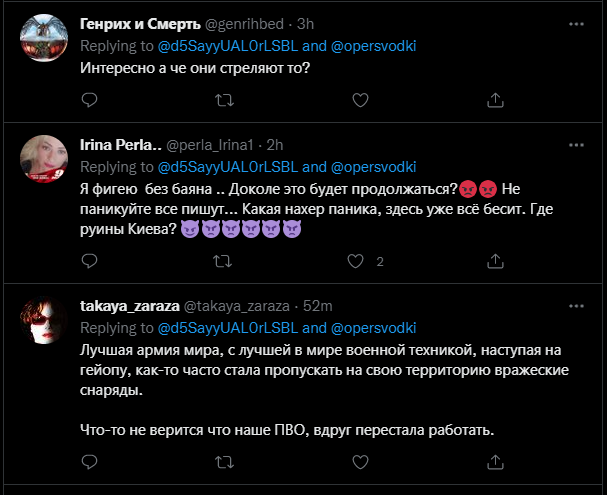Image resolution: width=607 pixels, height=495 pixels.
Task: Reply to Irina Perla's tweet
Action: coord(88,261)
